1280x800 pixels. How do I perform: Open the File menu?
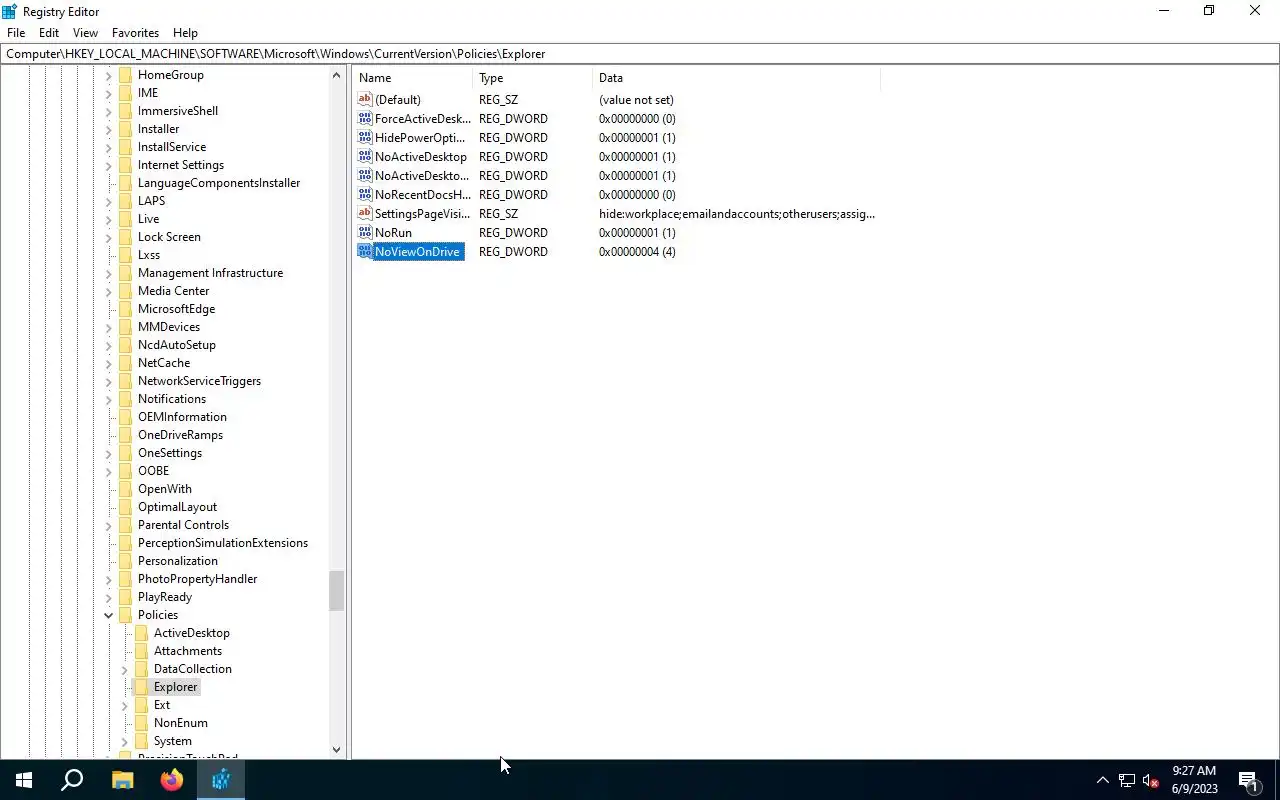click(x=16, y=33)
